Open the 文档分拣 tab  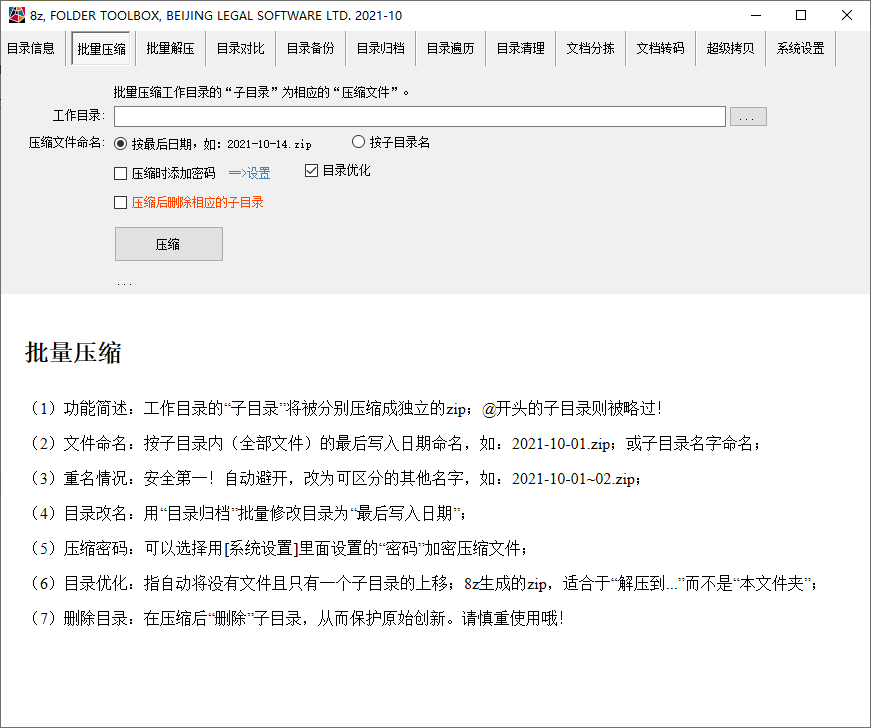point(590,48)
